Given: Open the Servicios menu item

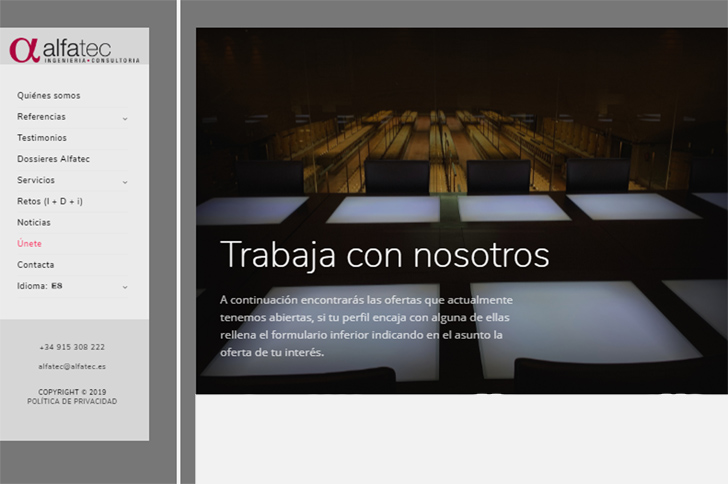Looking at the screenshot, I should tap(36, 180).
